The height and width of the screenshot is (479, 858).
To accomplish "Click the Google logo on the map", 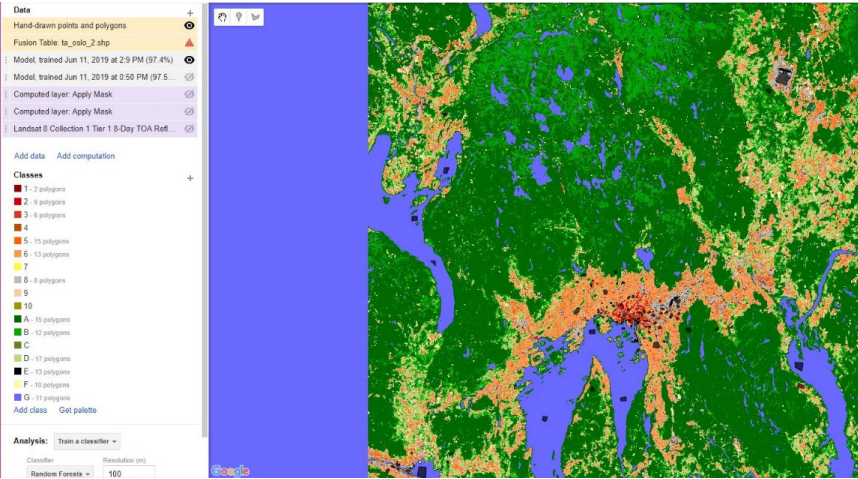I will [230, 470].
